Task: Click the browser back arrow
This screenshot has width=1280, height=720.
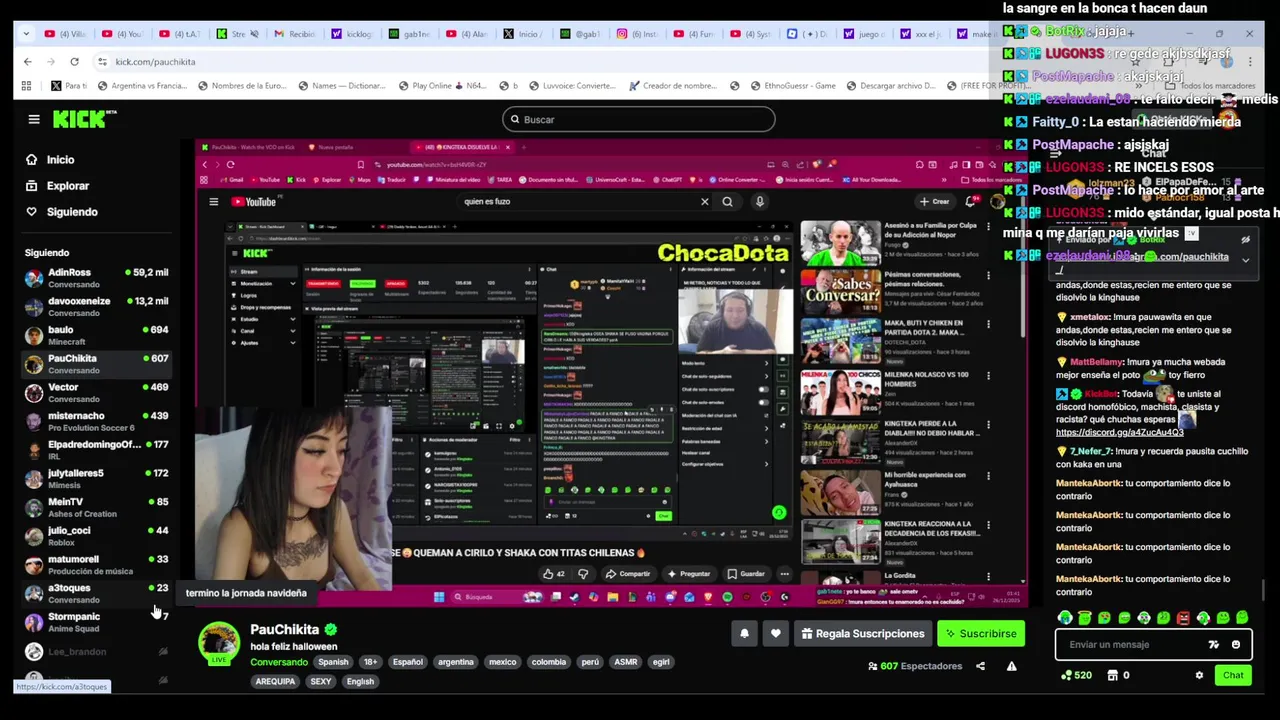Action: tap(27, 61)
